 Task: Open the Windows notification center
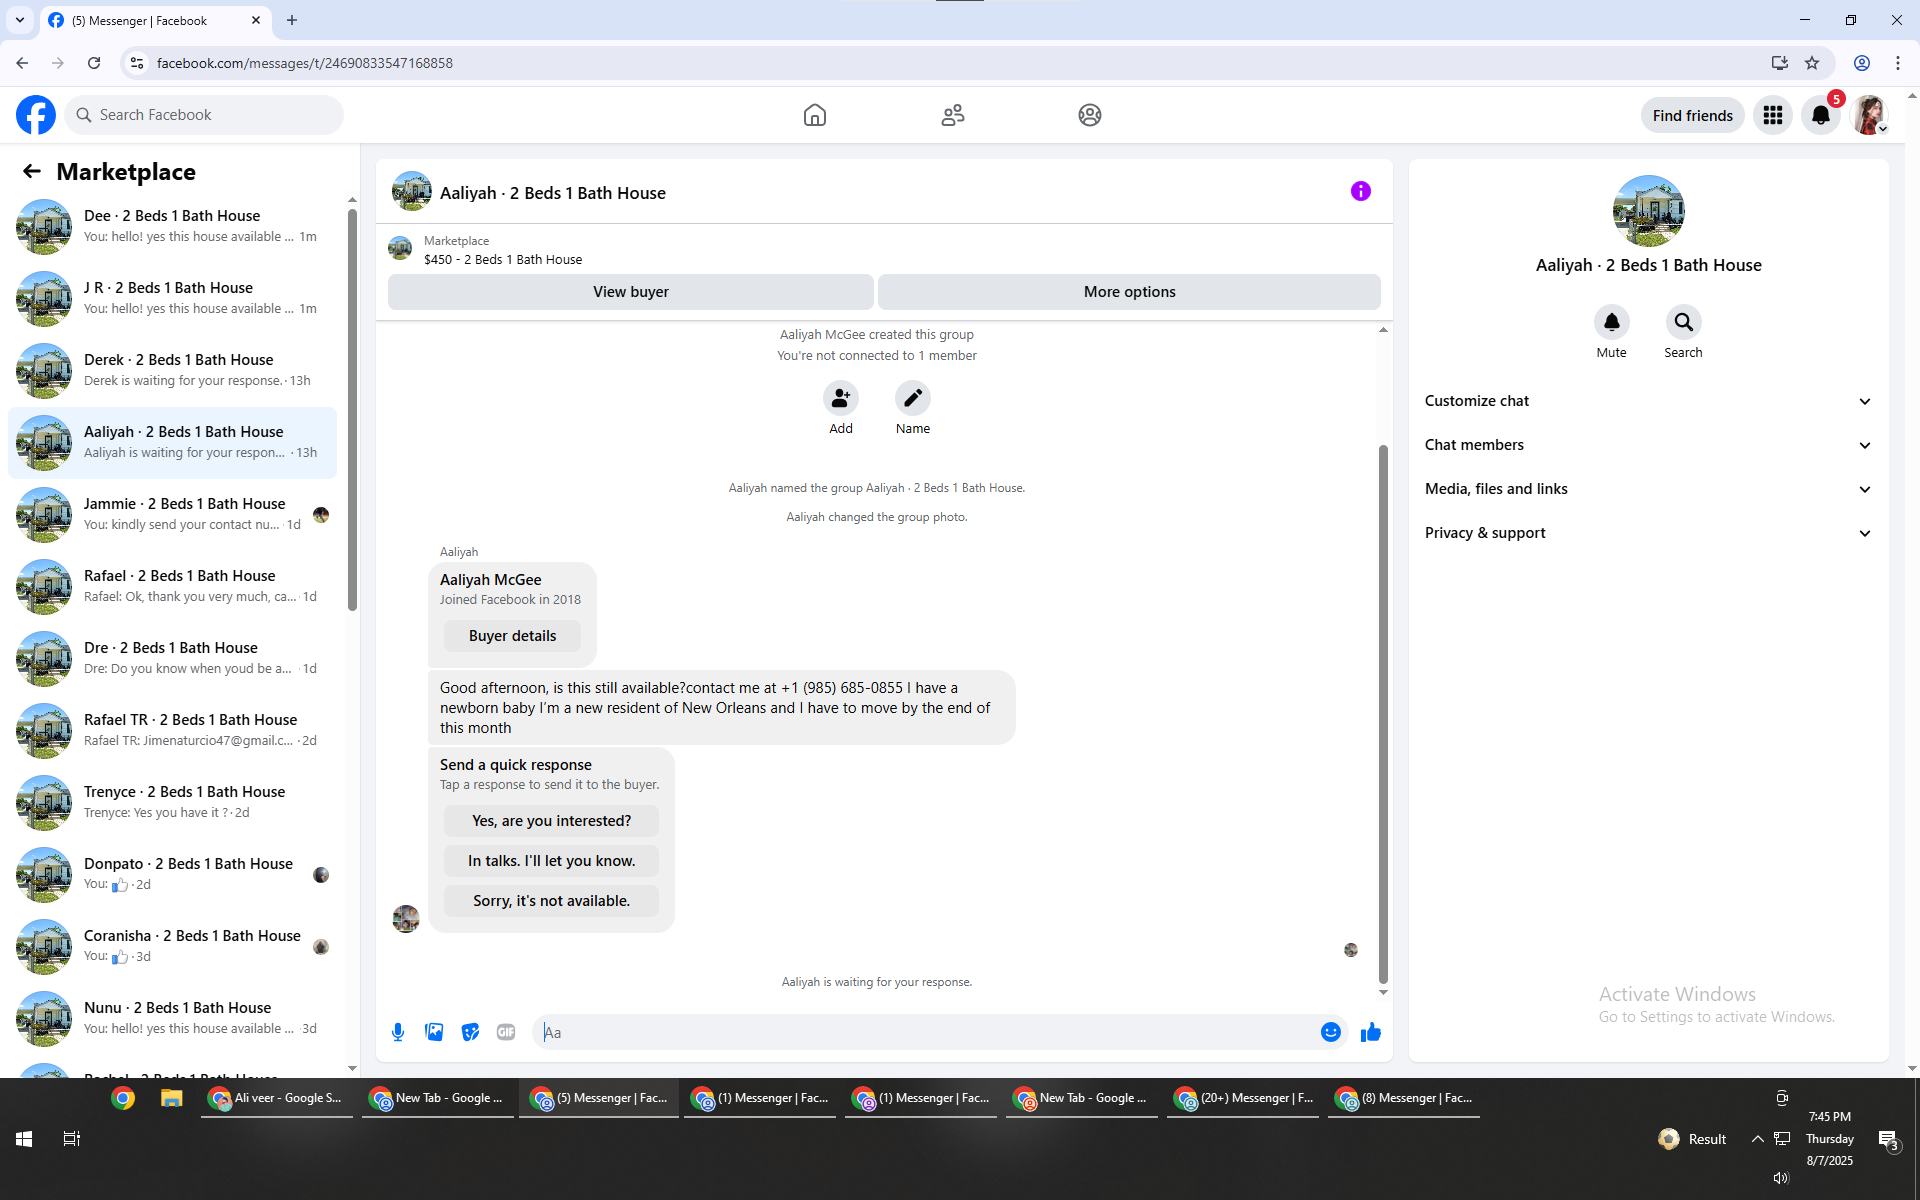[1888, 1140]
